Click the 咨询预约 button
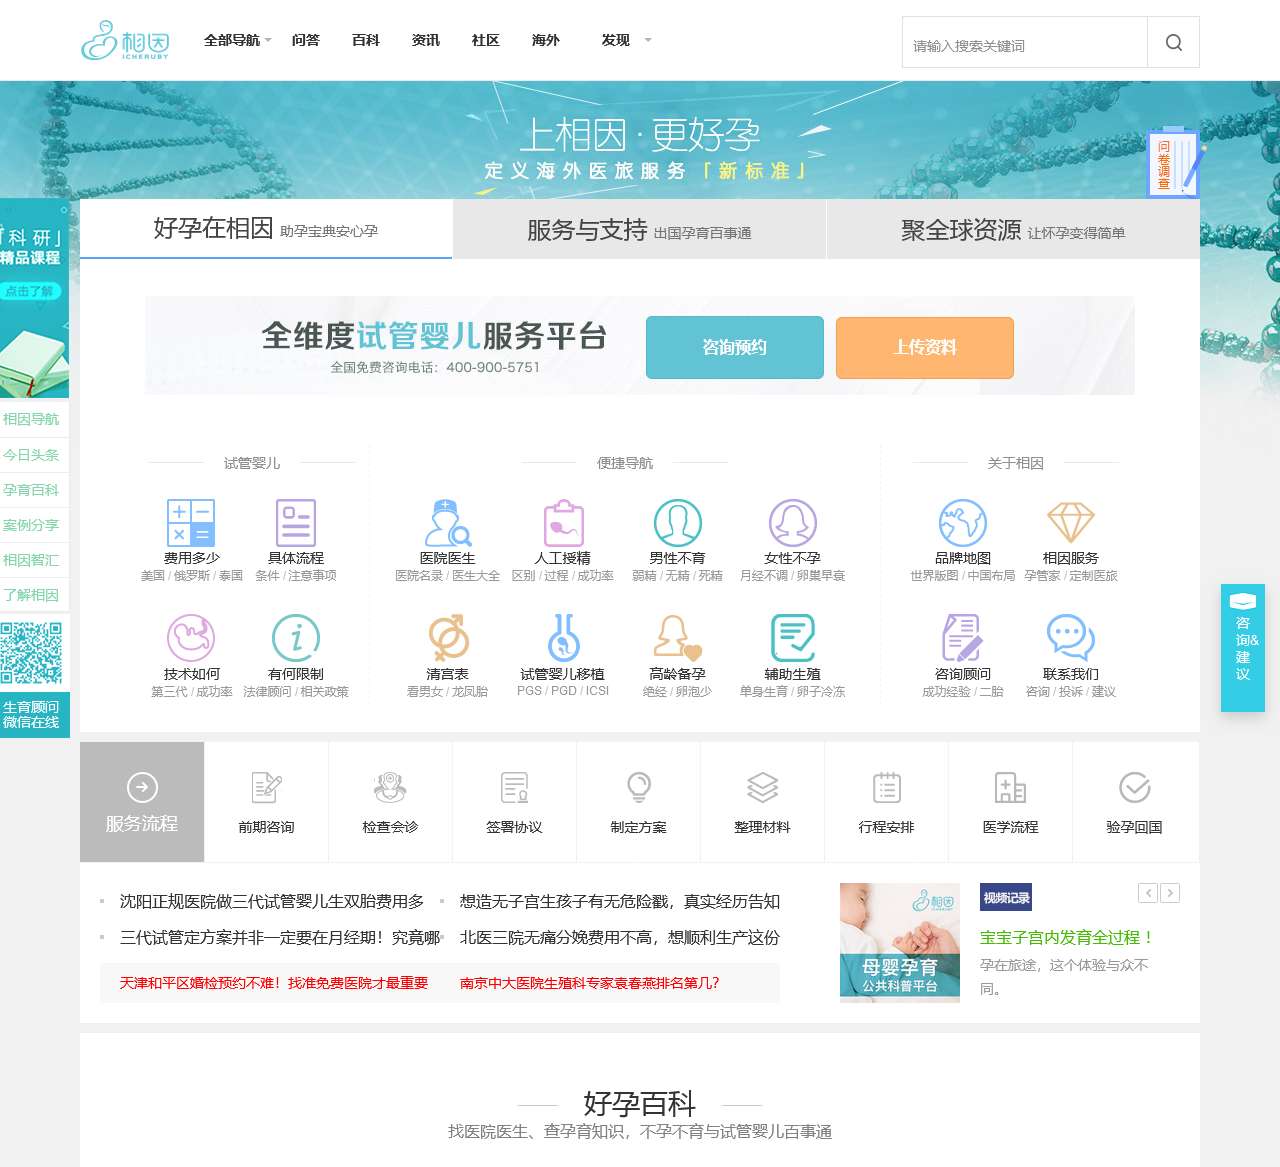The height and width of the screenshot is (1167, 1280). click(734, 347)
